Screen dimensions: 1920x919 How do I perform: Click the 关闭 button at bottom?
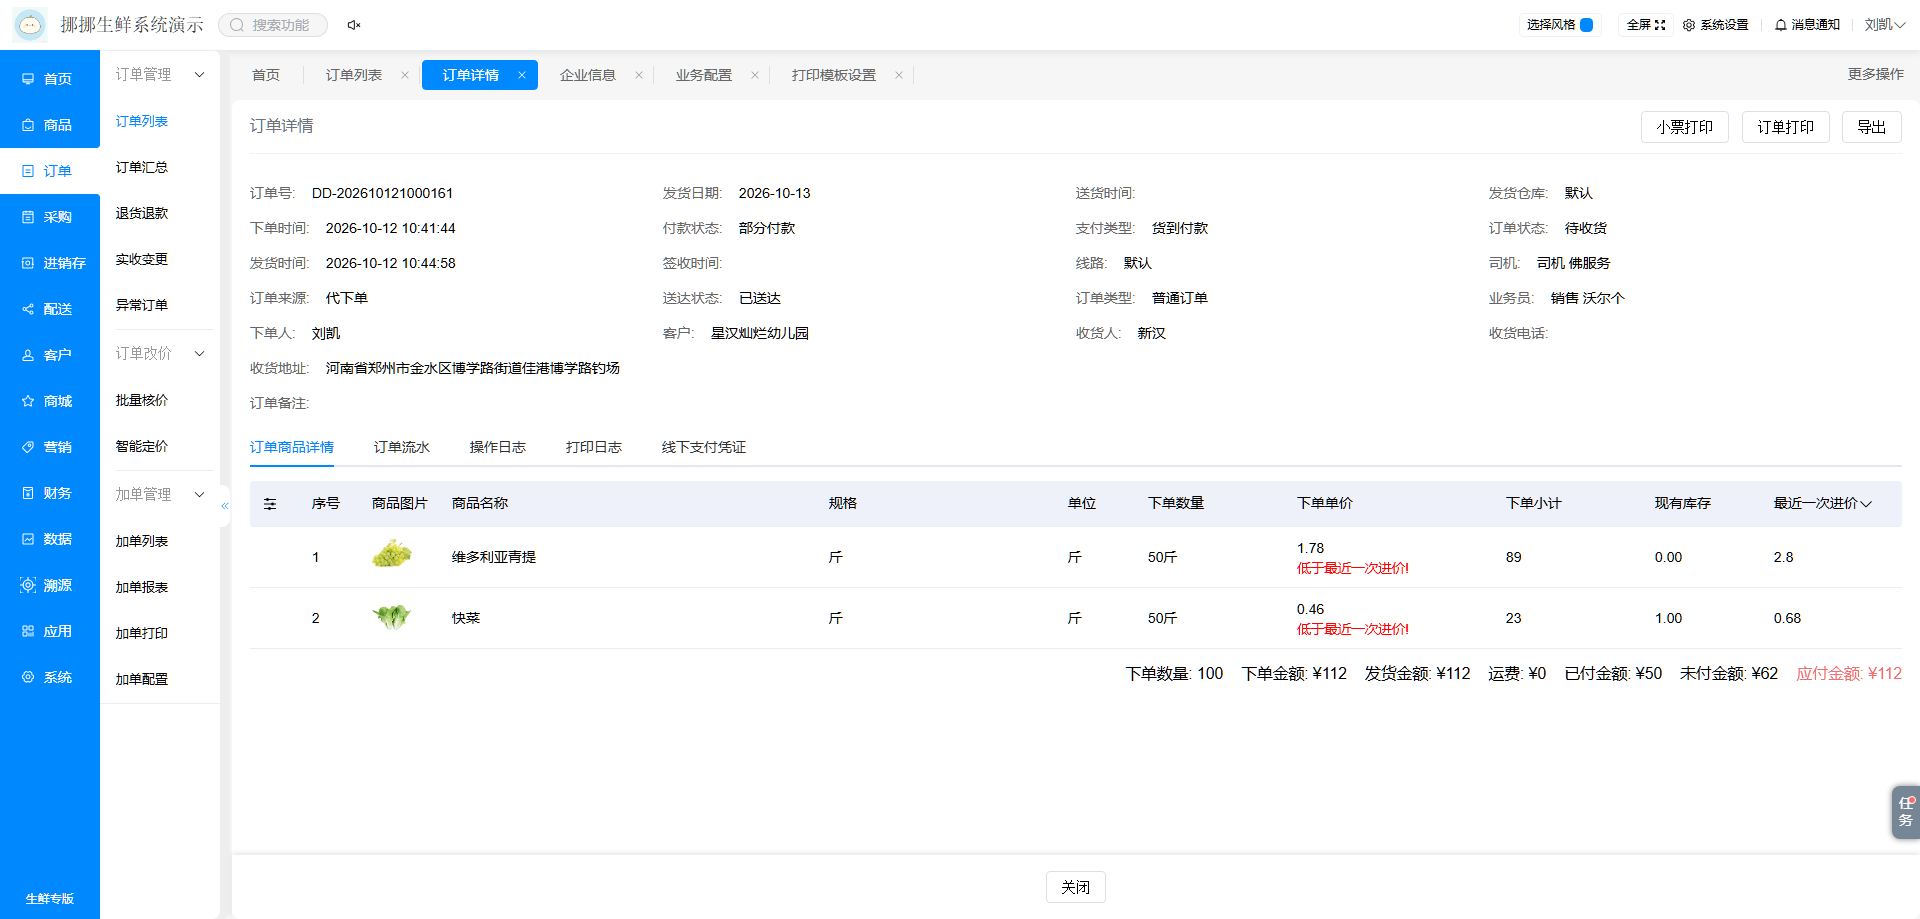[1076, 887]
